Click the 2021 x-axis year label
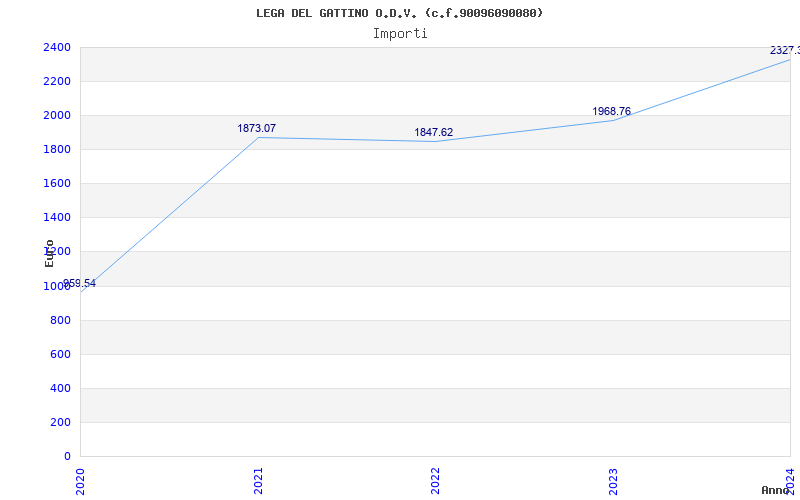This screenshot has width=800, height=500. tap(258, 481)
